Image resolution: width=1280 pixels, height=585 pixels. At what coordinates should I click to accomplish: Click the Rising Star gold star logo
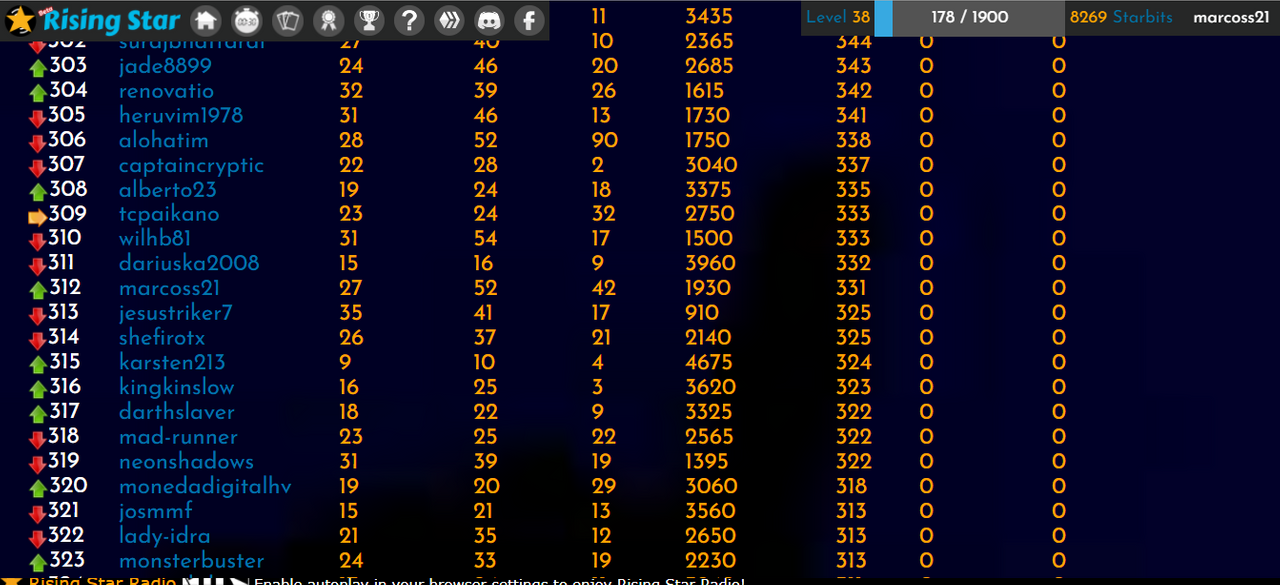coord(22,19)
